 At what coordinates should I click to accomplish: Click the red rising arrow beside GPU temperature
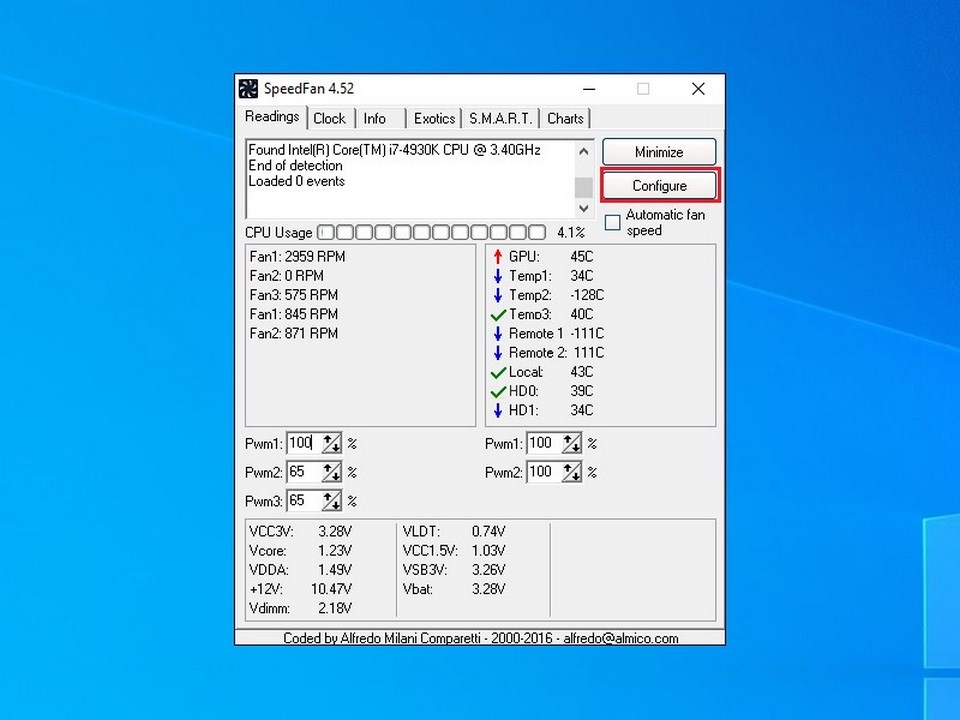pos(498,256)
